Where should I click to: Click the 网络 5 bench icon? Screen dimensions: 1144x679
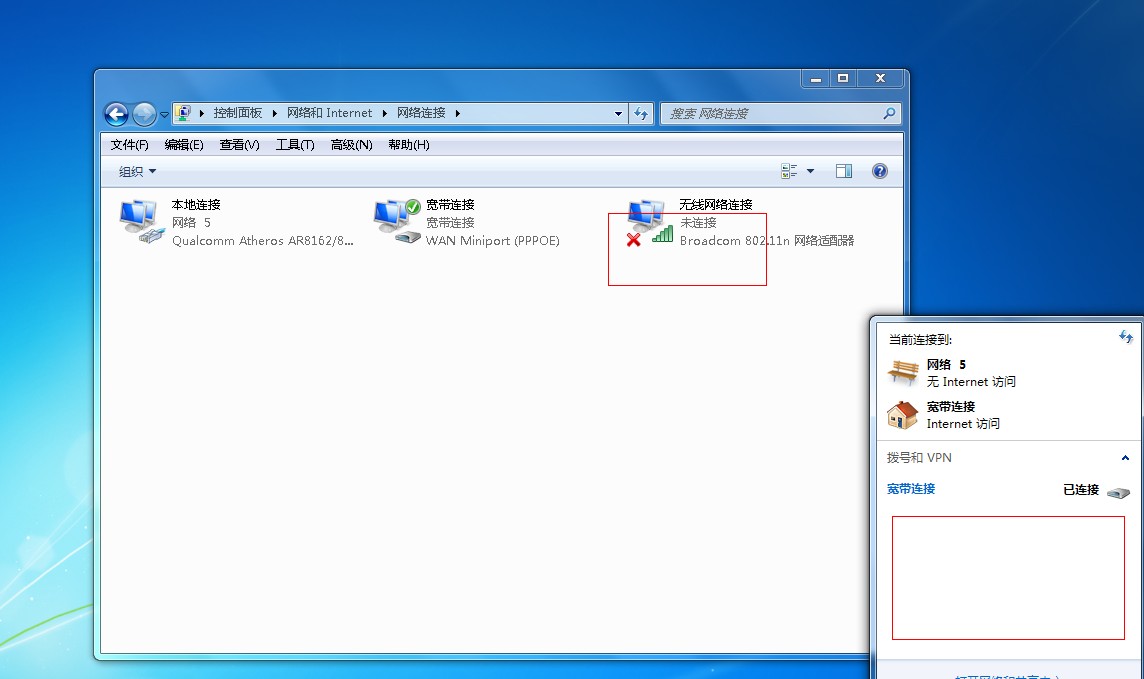point(903,372)
